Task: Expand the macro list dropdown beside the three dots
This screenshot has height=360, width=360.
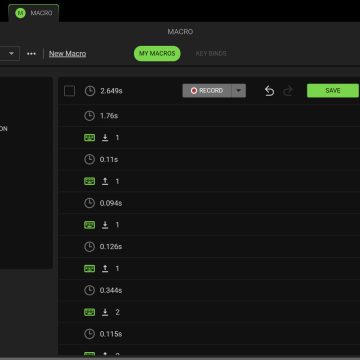Action: pos(12,54)
